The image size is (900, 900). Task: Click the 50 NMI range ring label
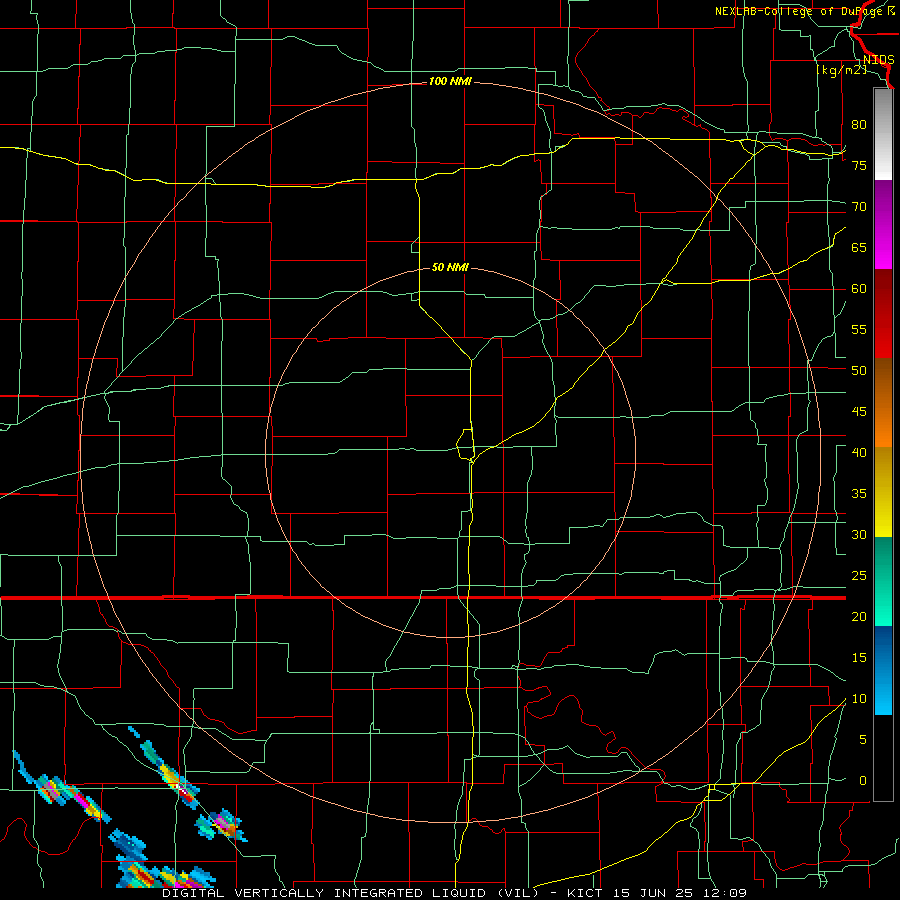coord(450,267)
